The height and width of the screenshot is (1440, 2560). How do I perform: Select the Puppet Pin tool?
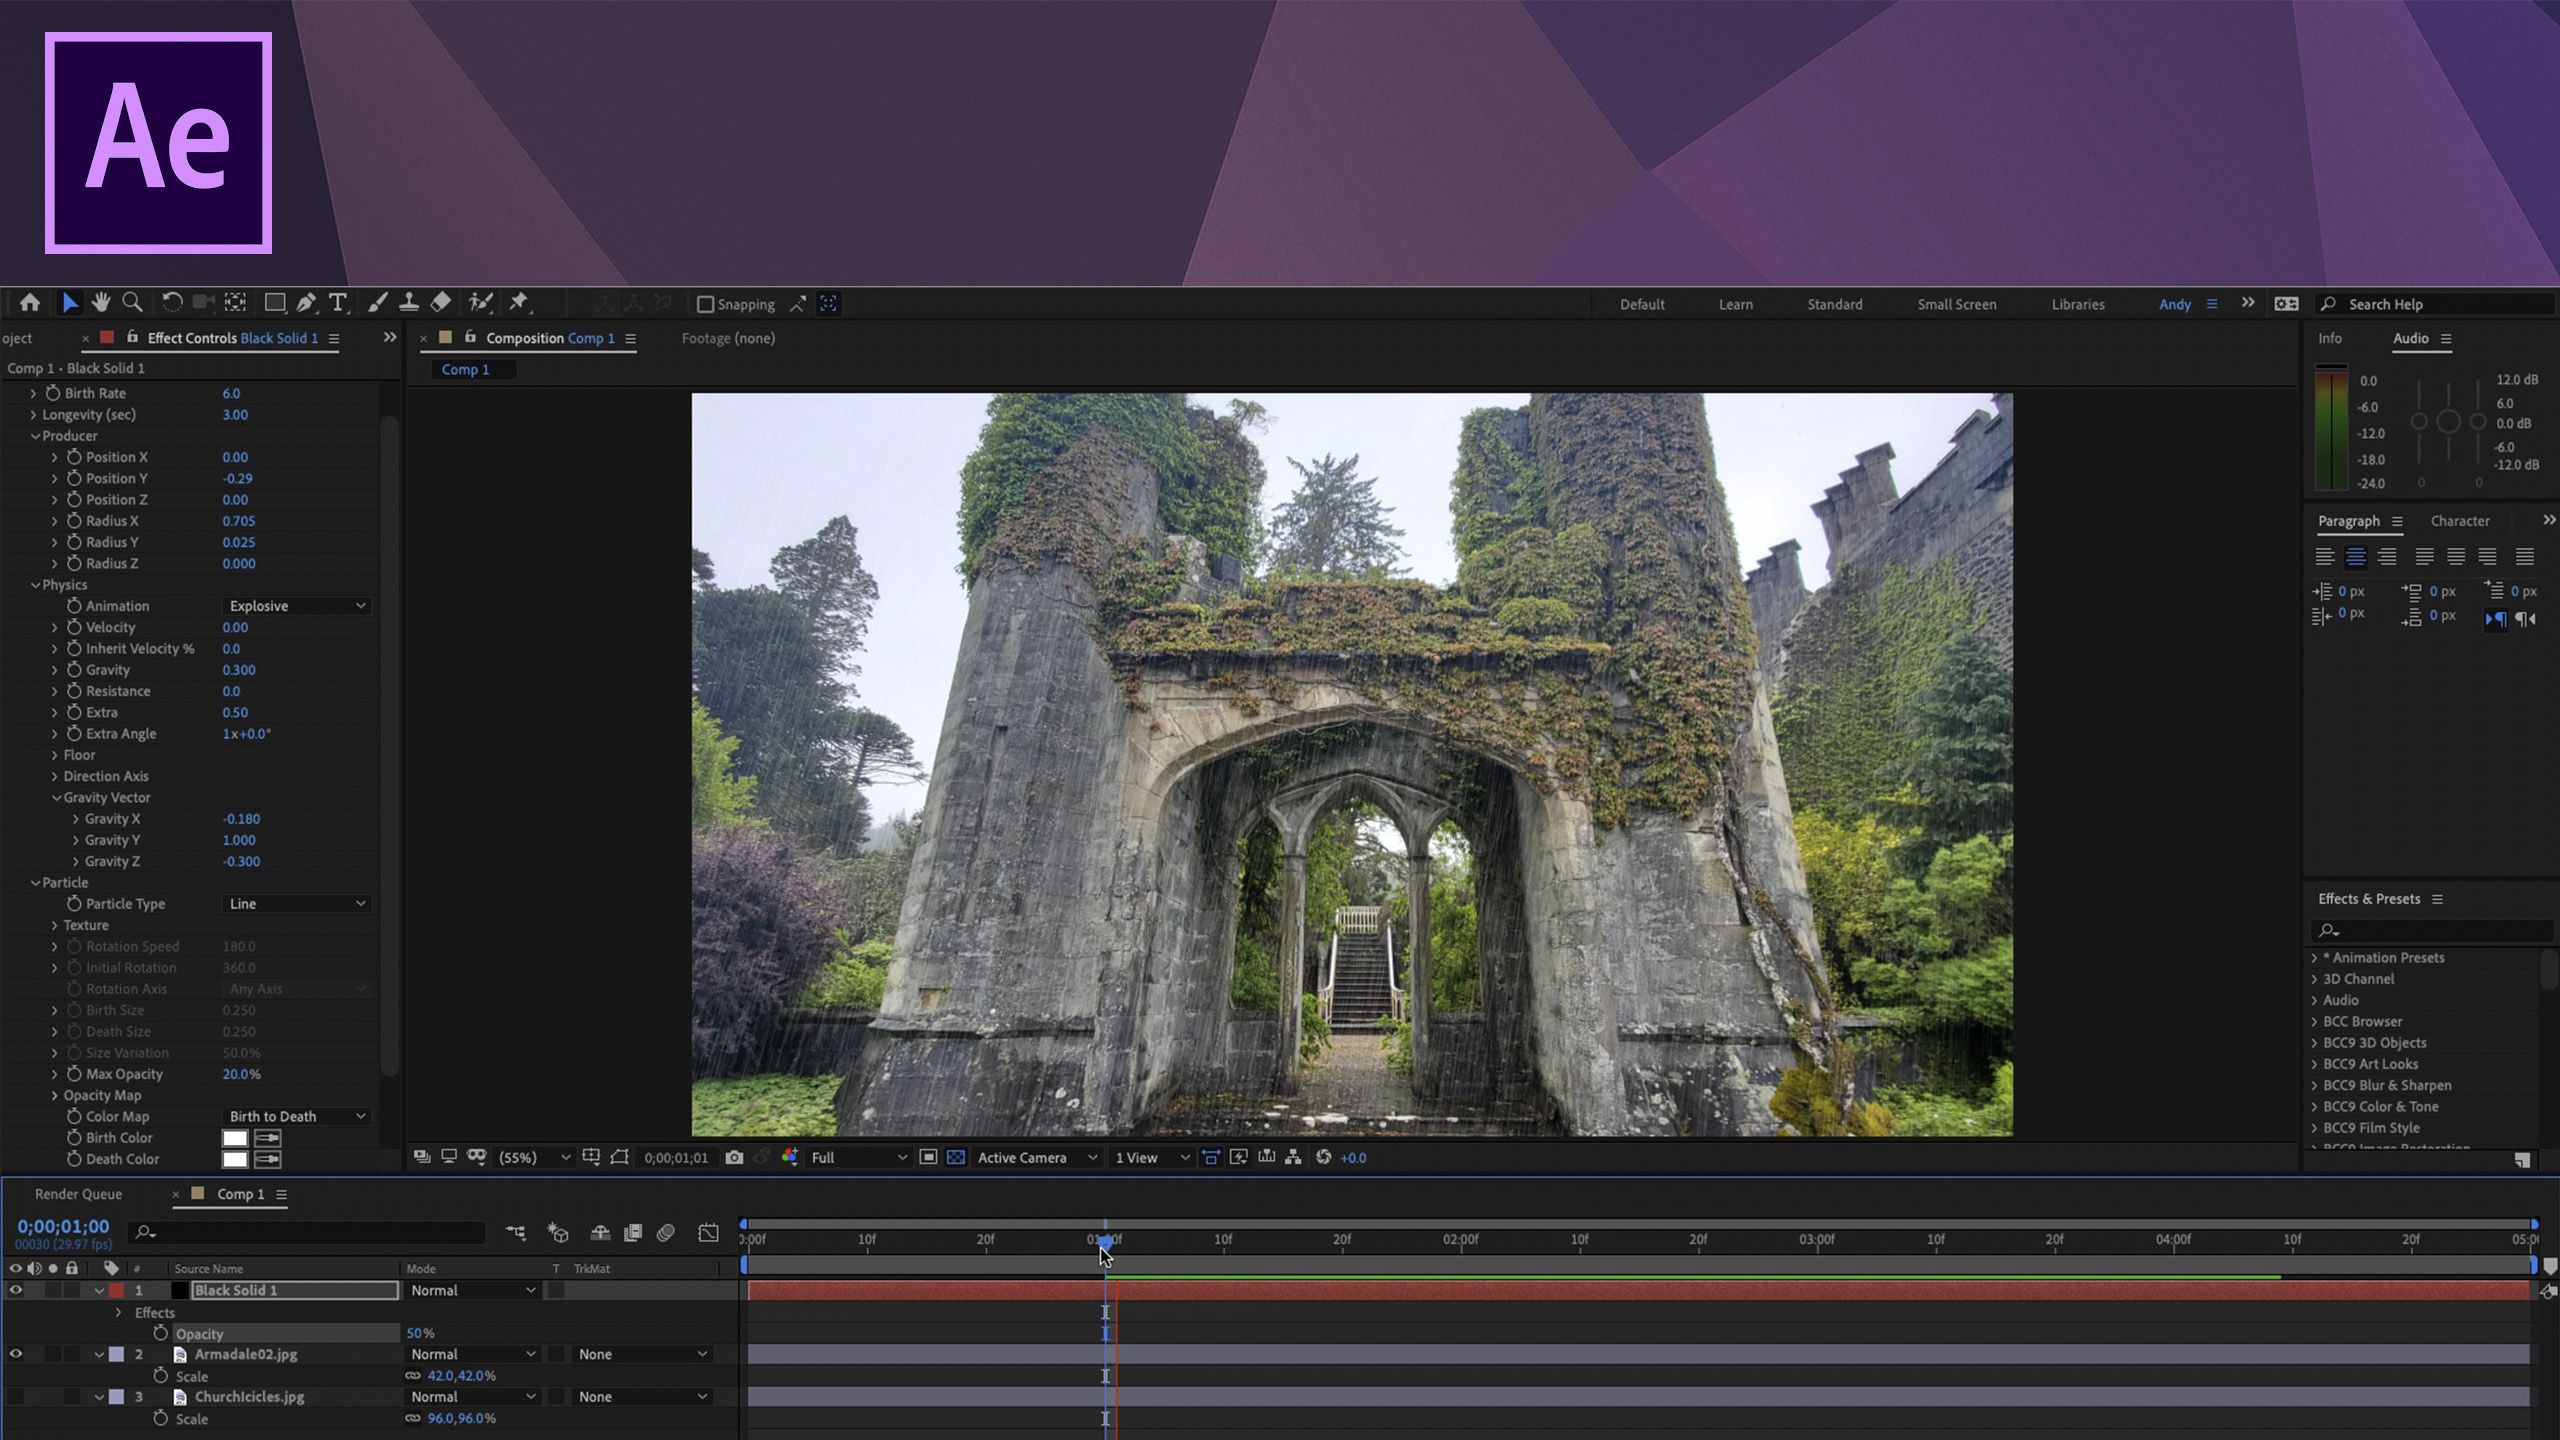click(x=518, y=303)
